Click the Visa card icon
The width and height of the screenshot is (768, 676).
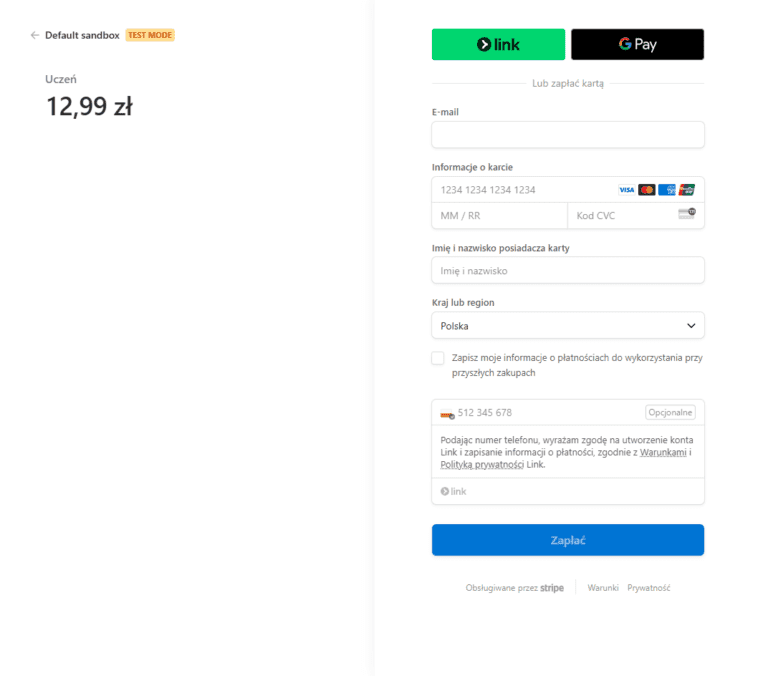(x=626, y=190)
